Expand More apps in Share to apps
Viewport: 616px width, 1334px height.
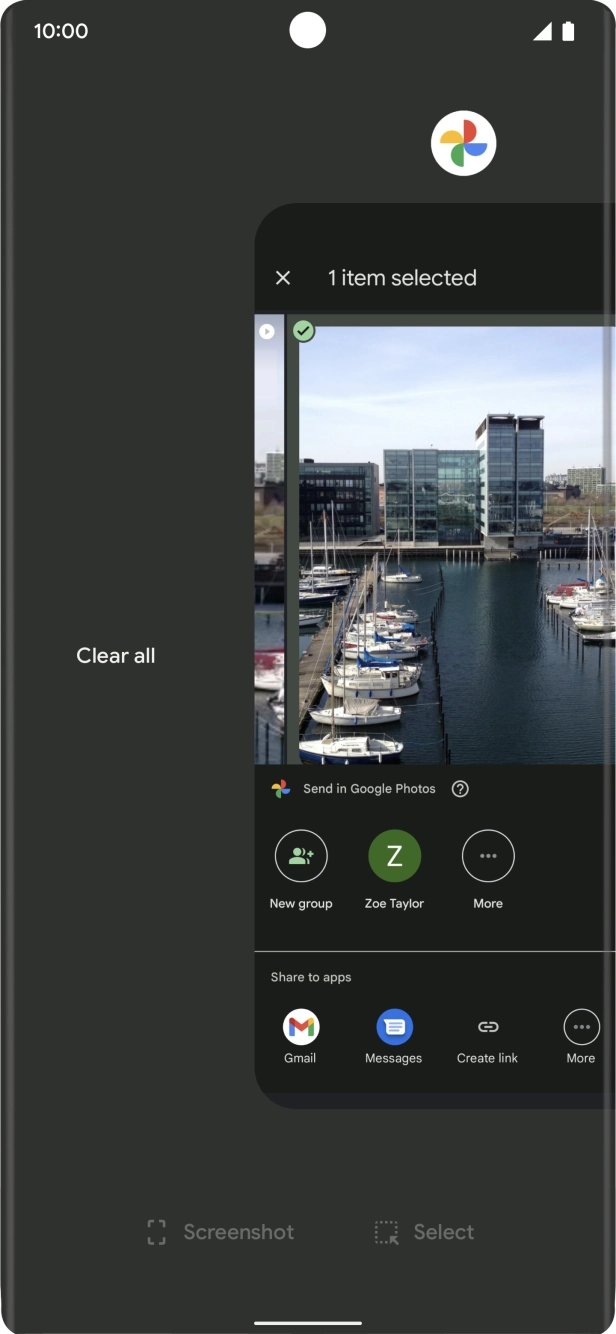pos(581,1027)
